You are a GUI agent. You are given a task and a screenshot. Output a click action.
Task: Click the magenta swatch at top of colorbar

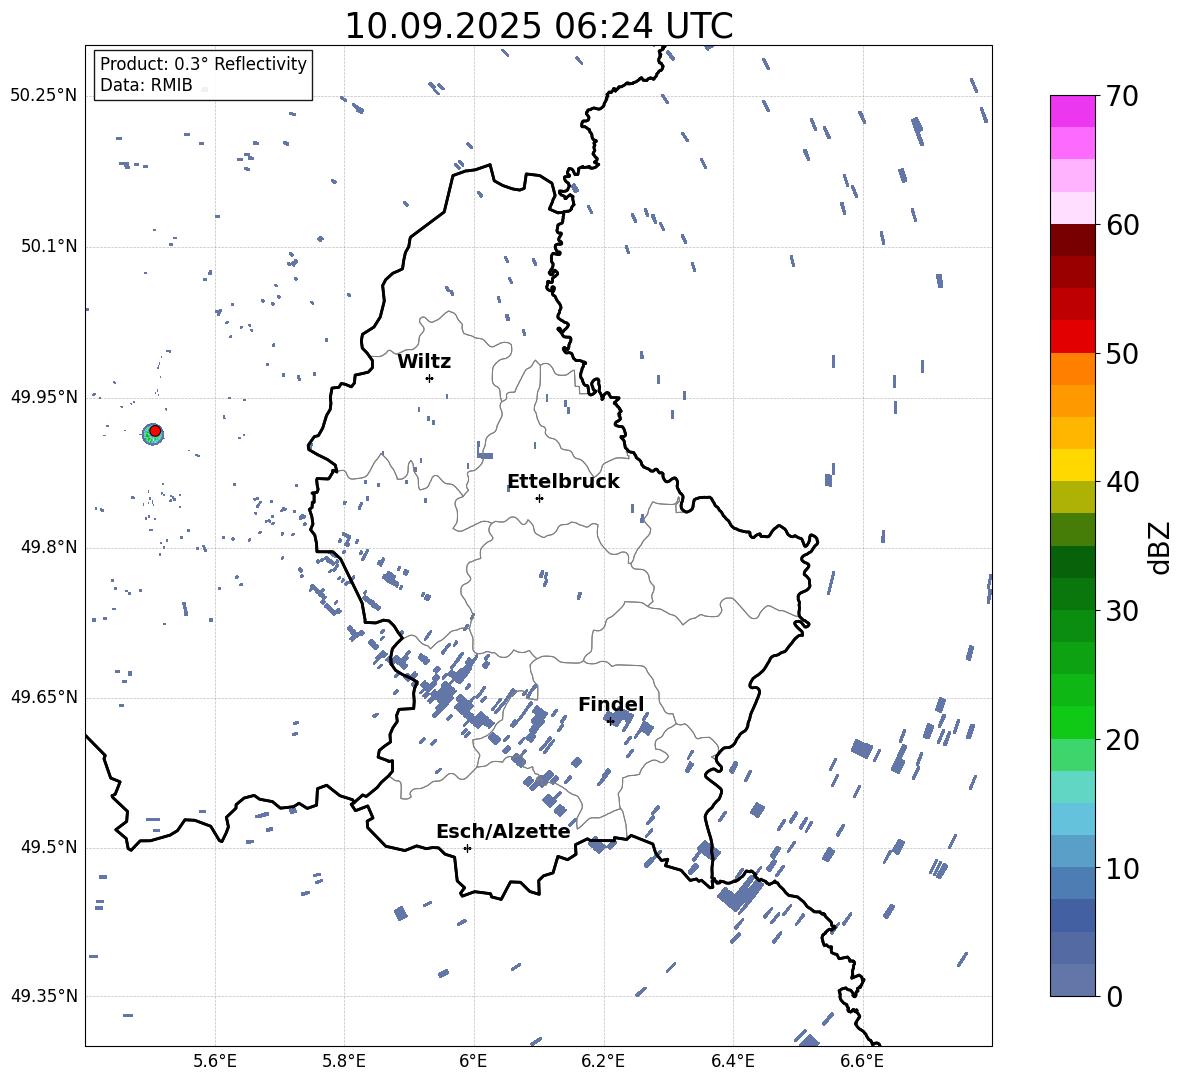pyautogui.click(x=1072, y=111)
